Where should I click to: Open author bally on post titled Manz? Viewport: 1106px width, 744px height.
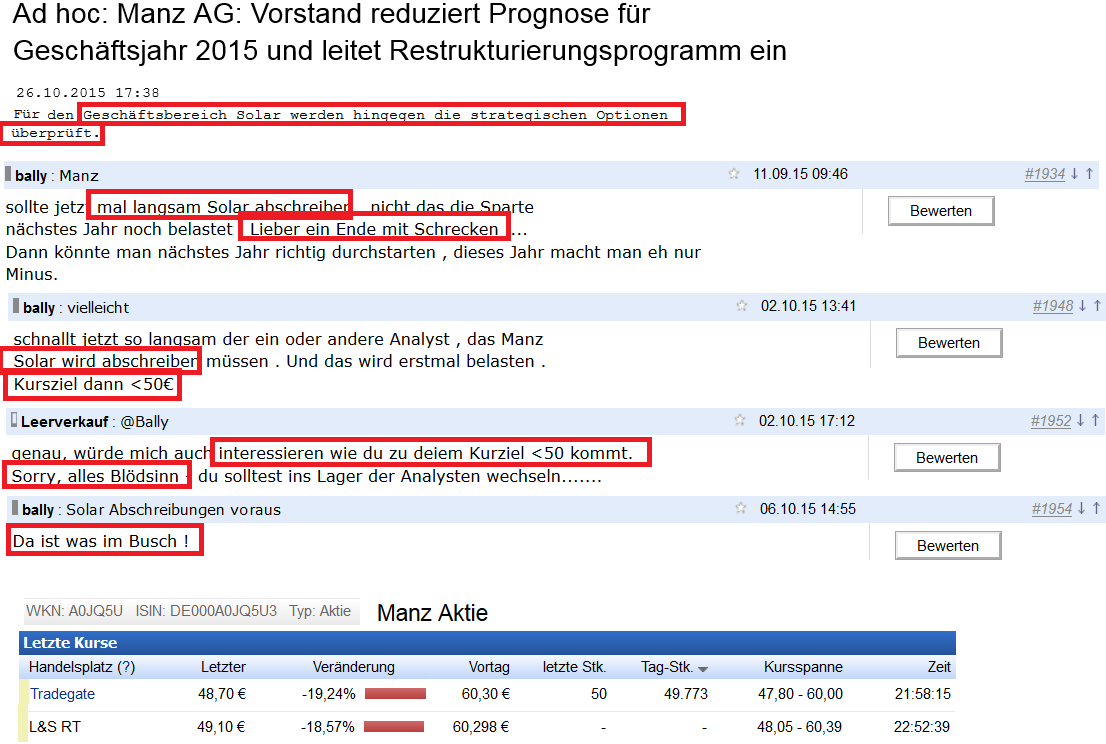[x=31, y=176]
